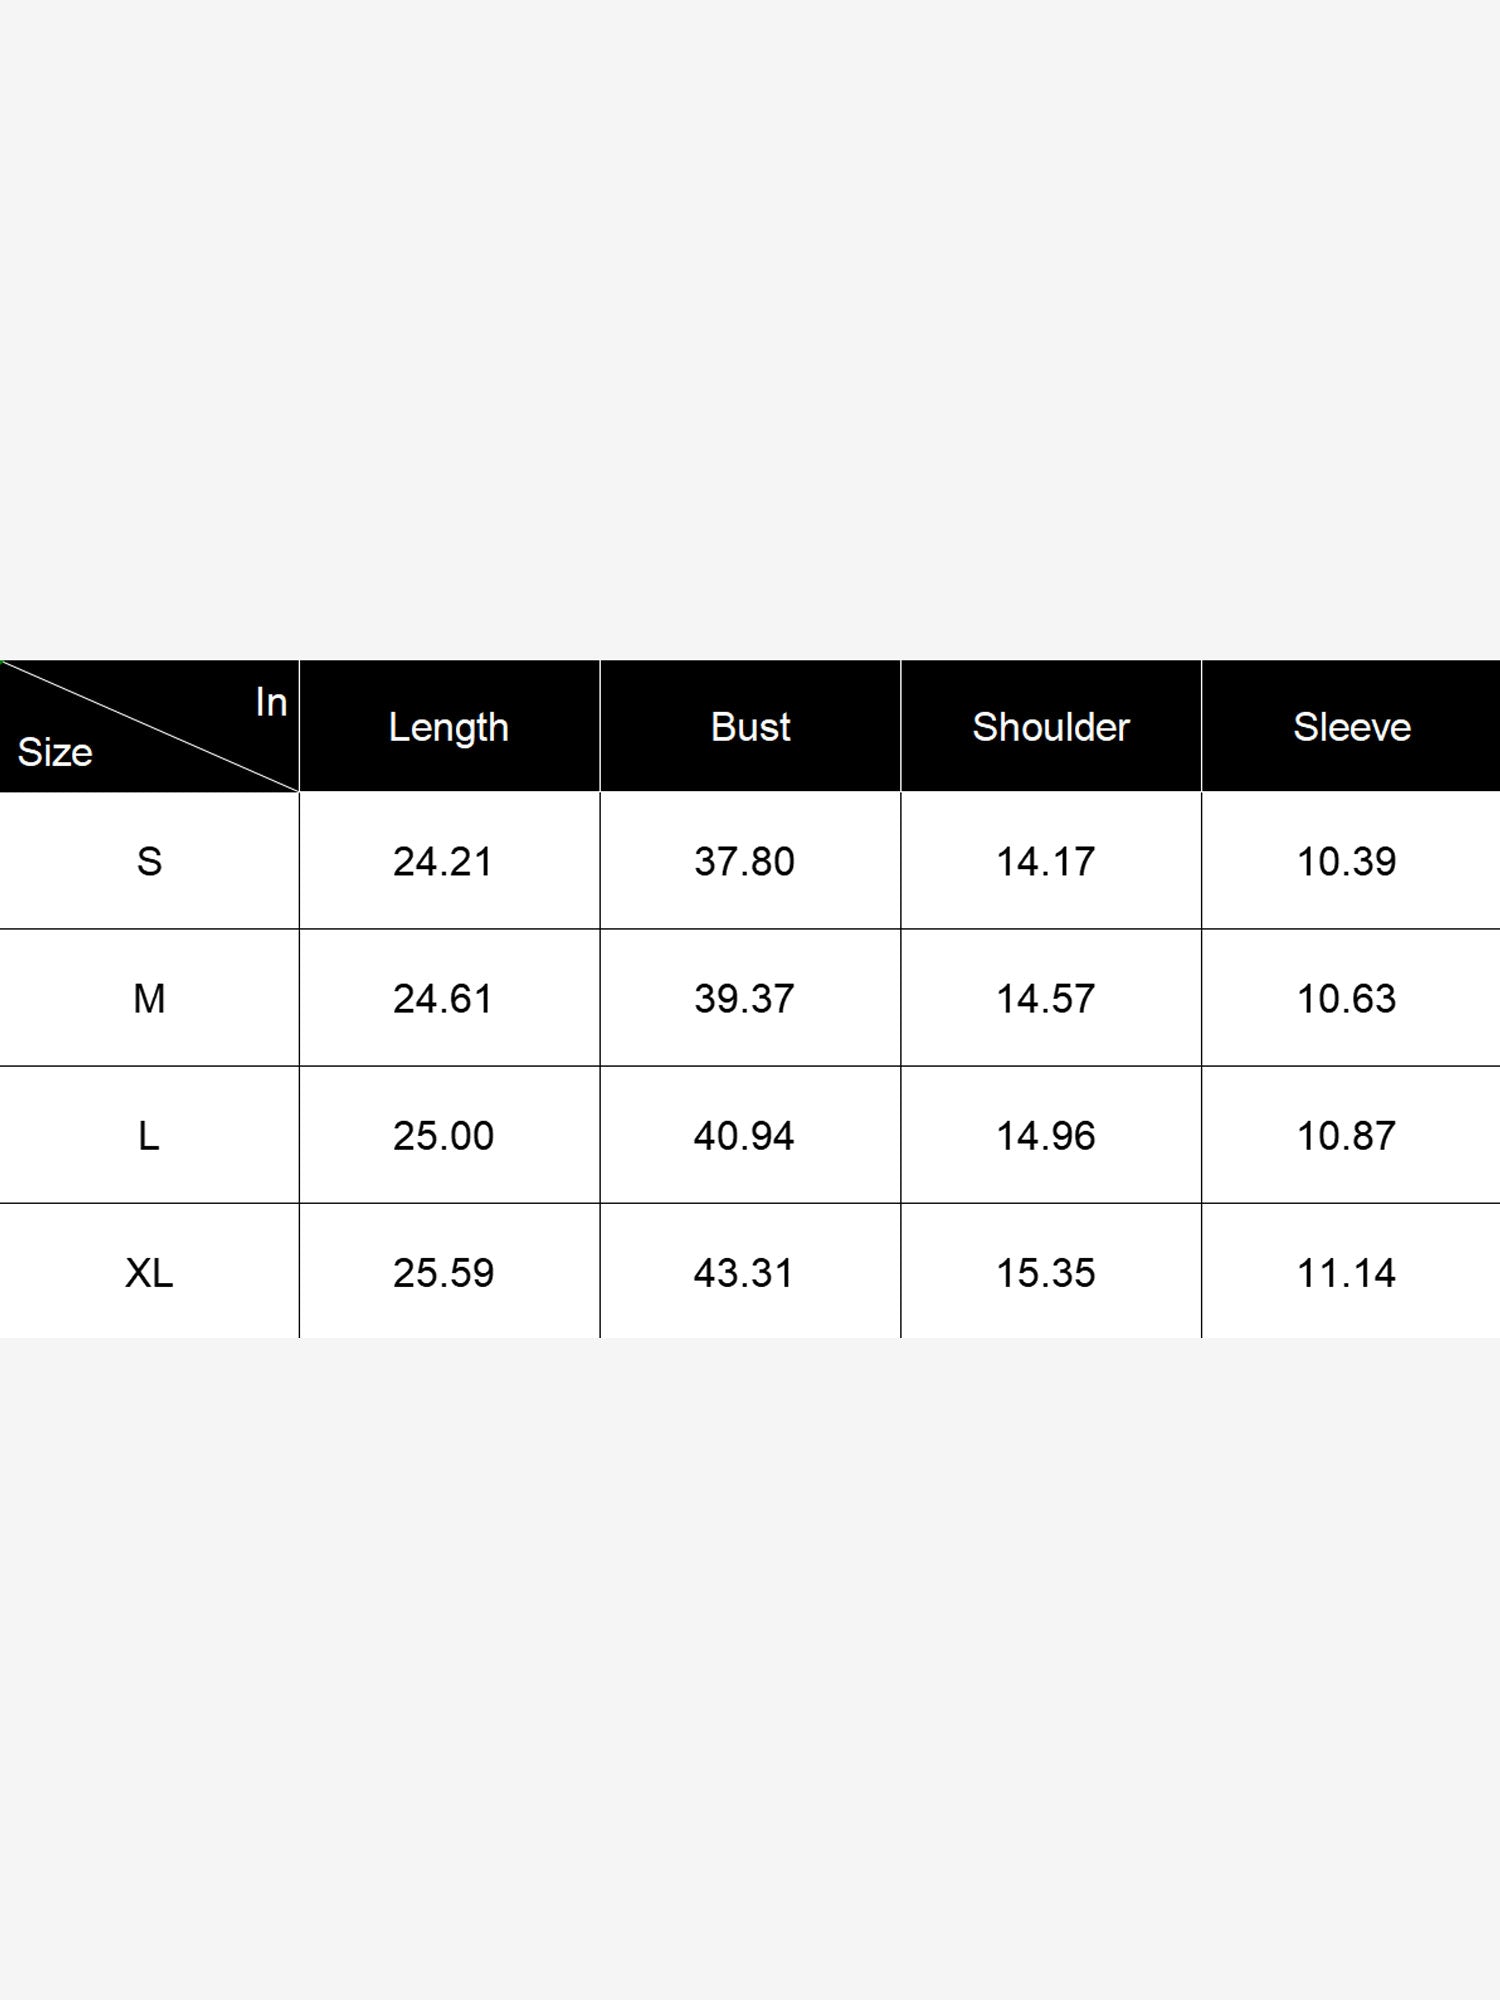Click the 14.17 shoulder value
1500x2000 pixels.
pyautogui.click(x=1046, y=861)
